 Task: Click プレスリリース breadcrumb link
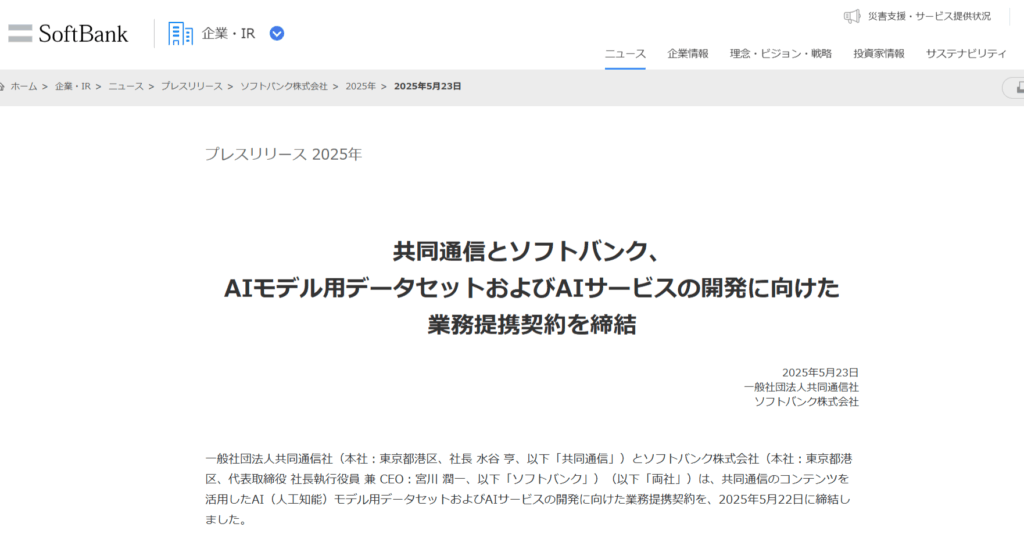pos(192,86)
